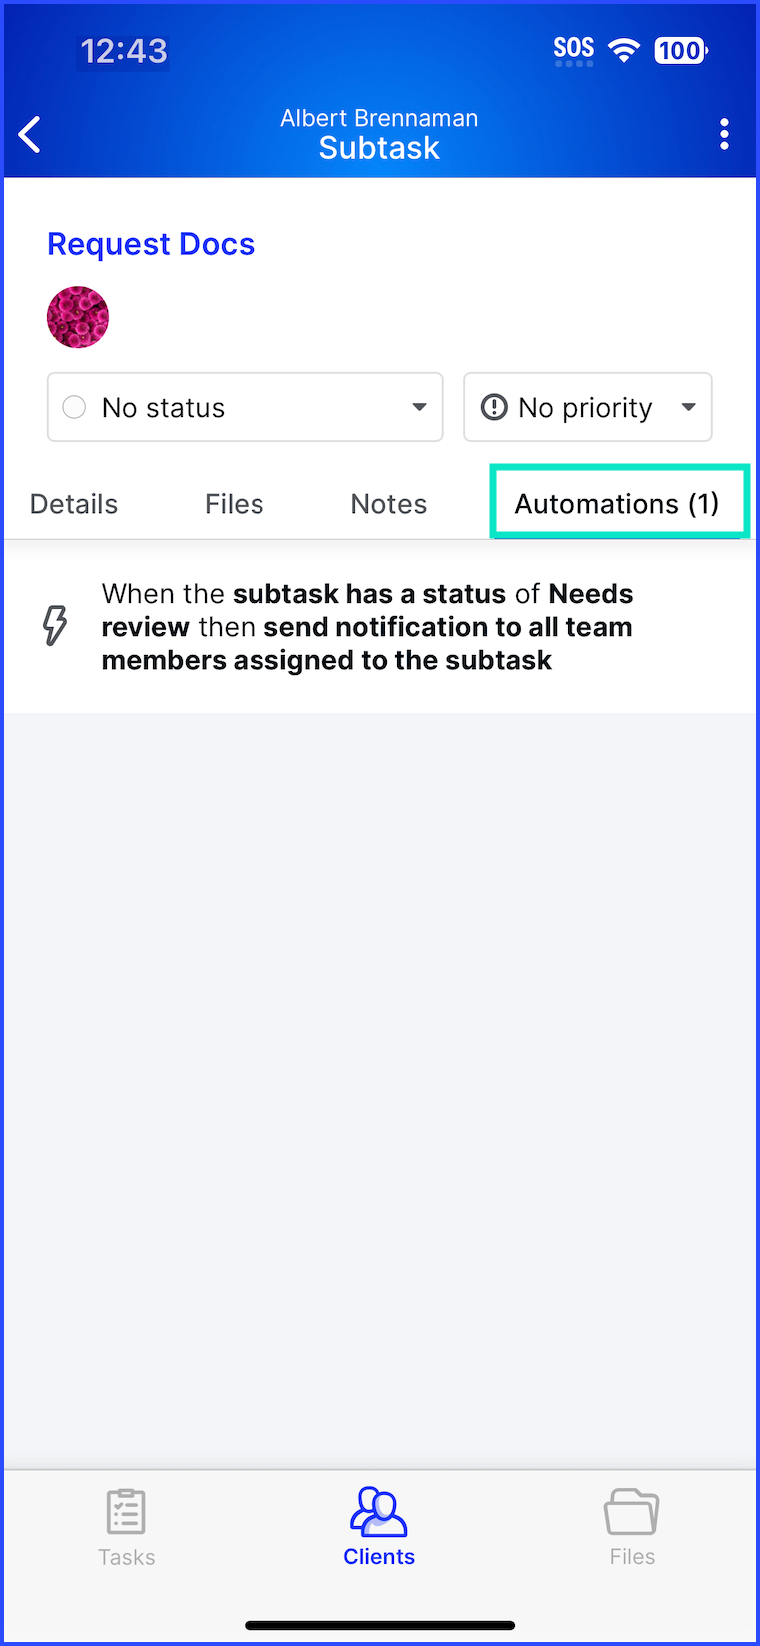Select the No status radio circle
The height and width of the screenshot is (1646, 760).
click(x=74, y=407)
